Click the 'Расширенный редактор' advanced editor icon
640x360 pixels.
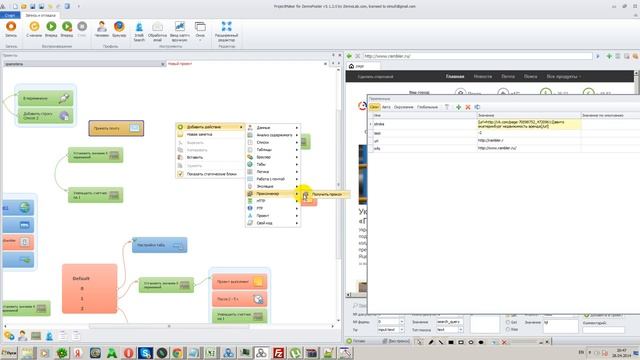(x=227, y=27)
